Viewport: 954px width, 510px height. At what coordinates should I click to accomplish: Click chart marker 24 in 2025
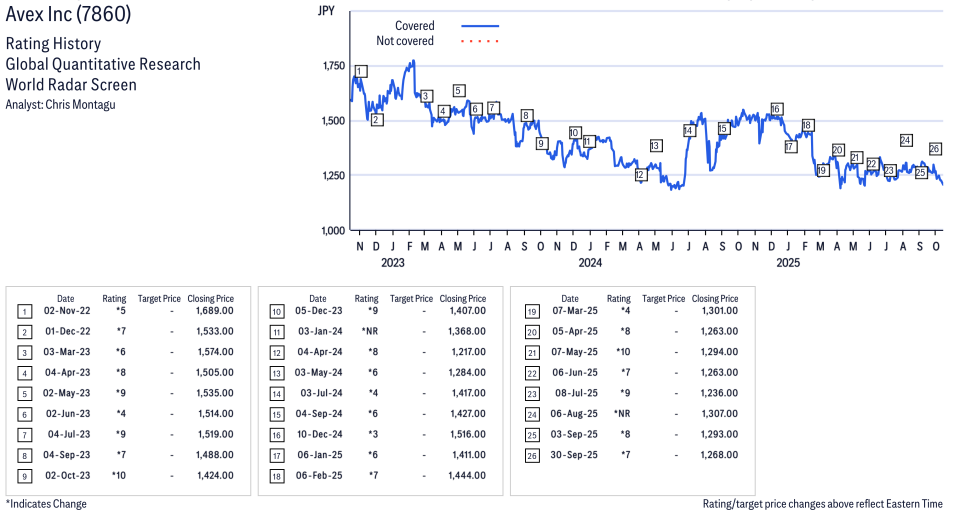(906, 140)
